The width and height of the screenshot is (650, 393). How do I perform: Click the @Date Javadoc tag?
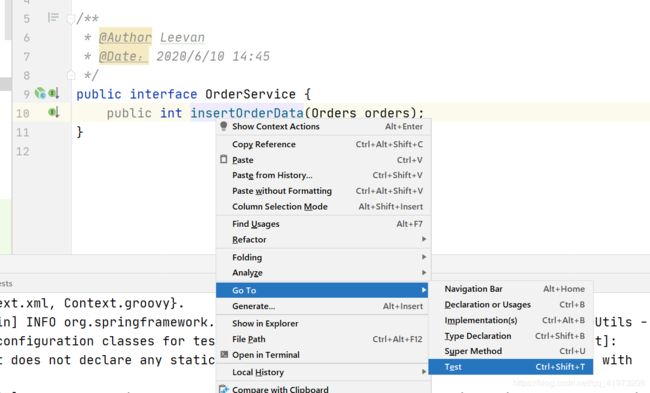coord(123,56)
